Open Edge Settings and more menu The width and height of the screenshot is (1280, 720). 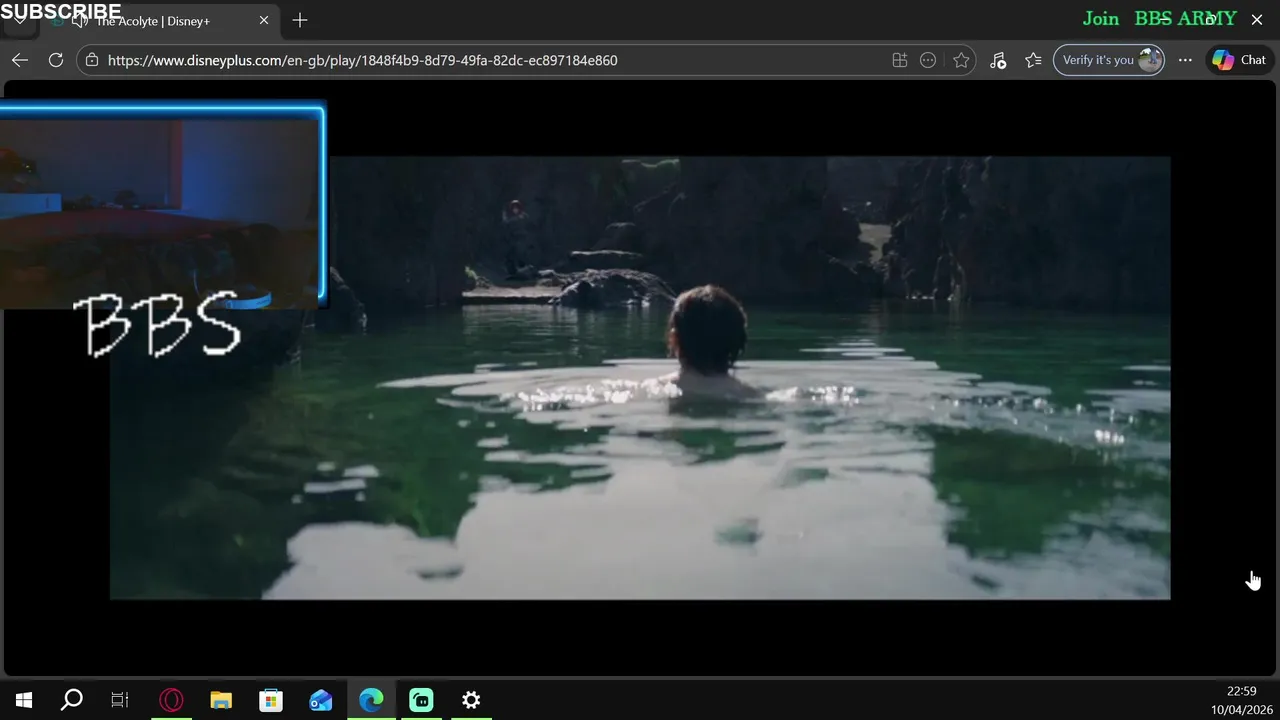(1185, 60)
